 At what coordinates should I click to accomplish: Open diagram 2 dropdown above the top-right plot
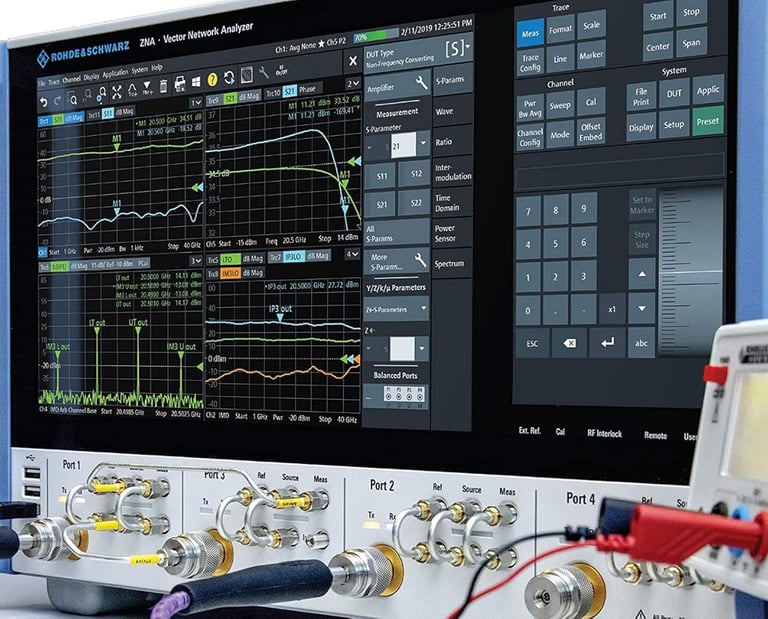click(353, 84)
